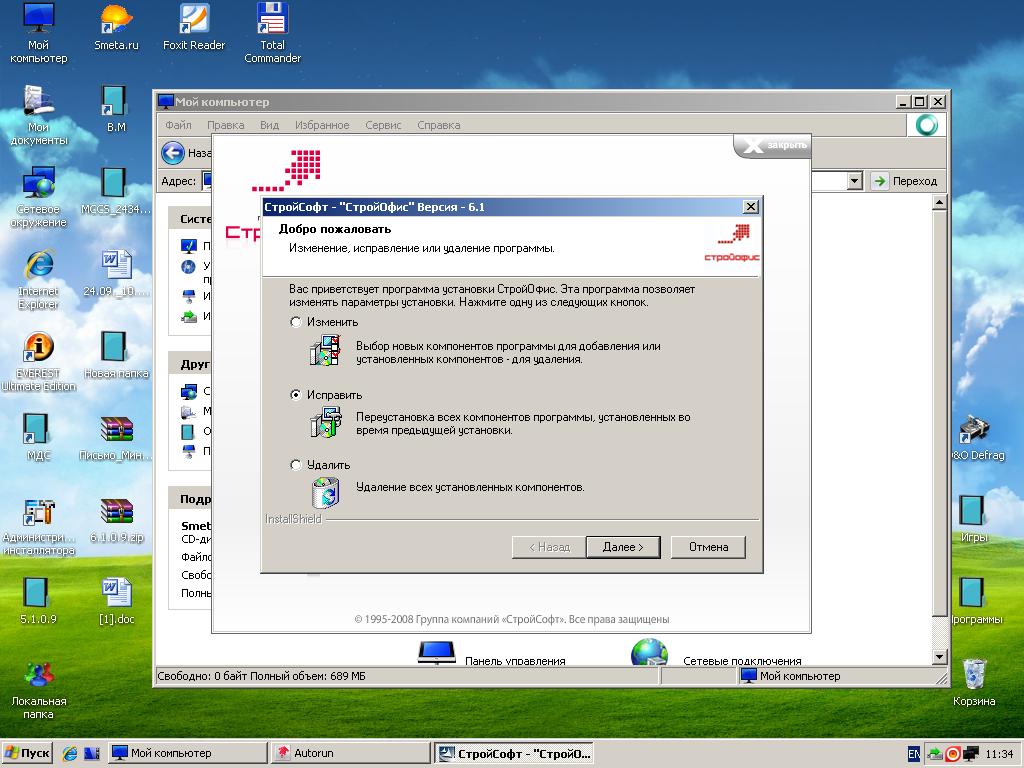Click the Далее button in the installer
The image size is (1024, 768).
coord(623,547)
